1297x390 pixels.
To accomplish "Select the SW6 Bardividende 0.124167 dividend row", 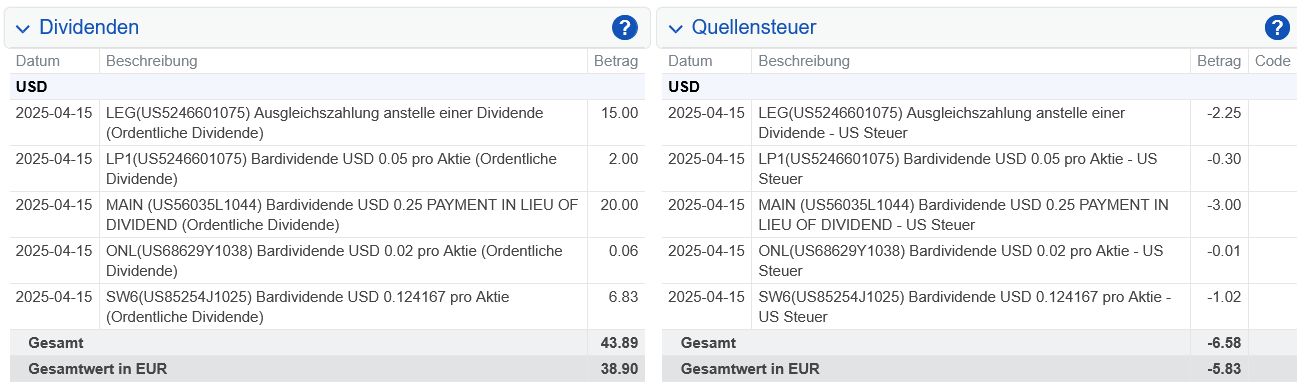I will tap(327, 307).
